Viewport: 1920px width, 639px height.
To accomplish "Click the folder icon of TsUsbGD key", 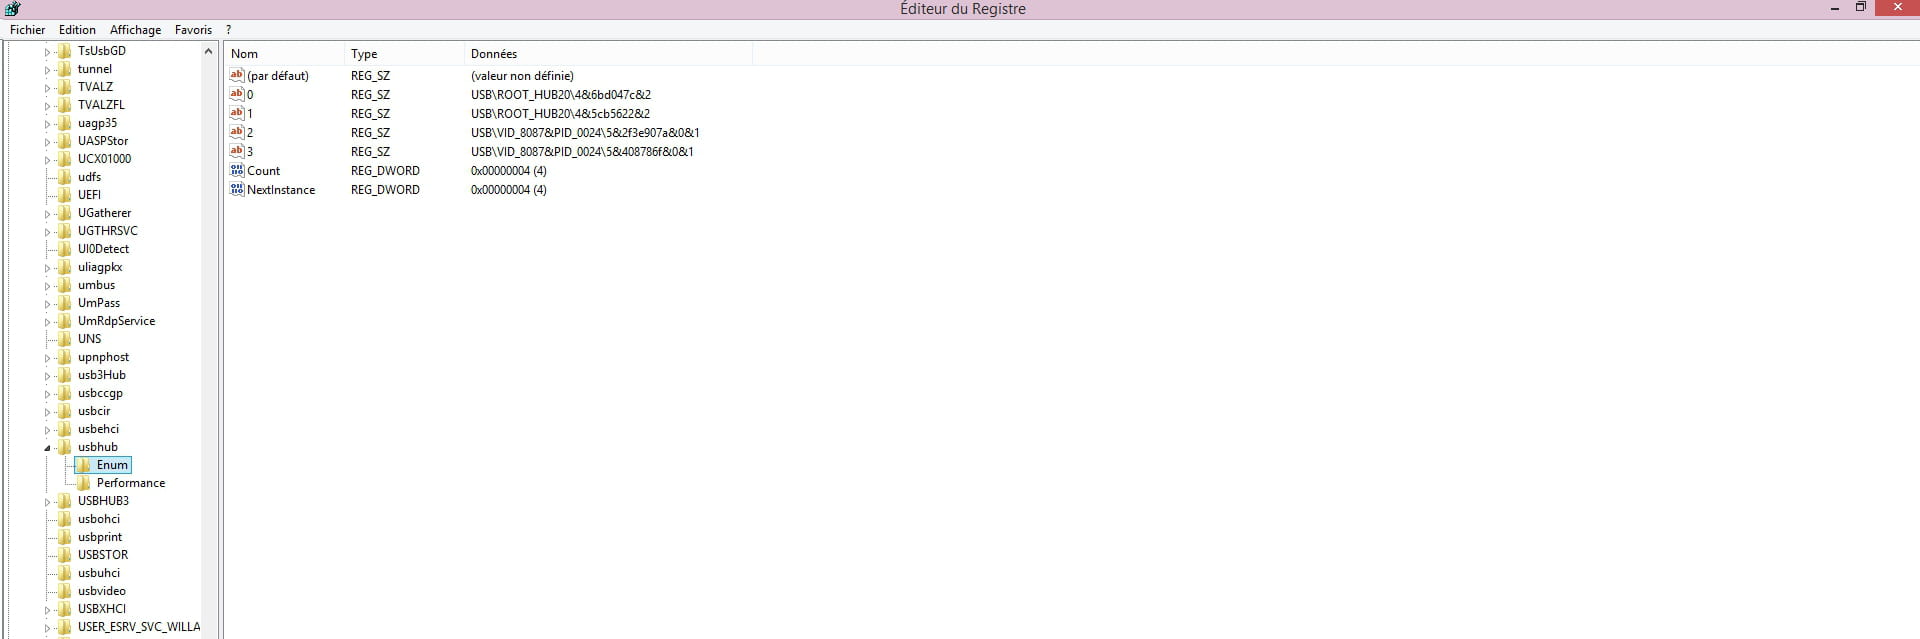I will click(x=64, y=51).
